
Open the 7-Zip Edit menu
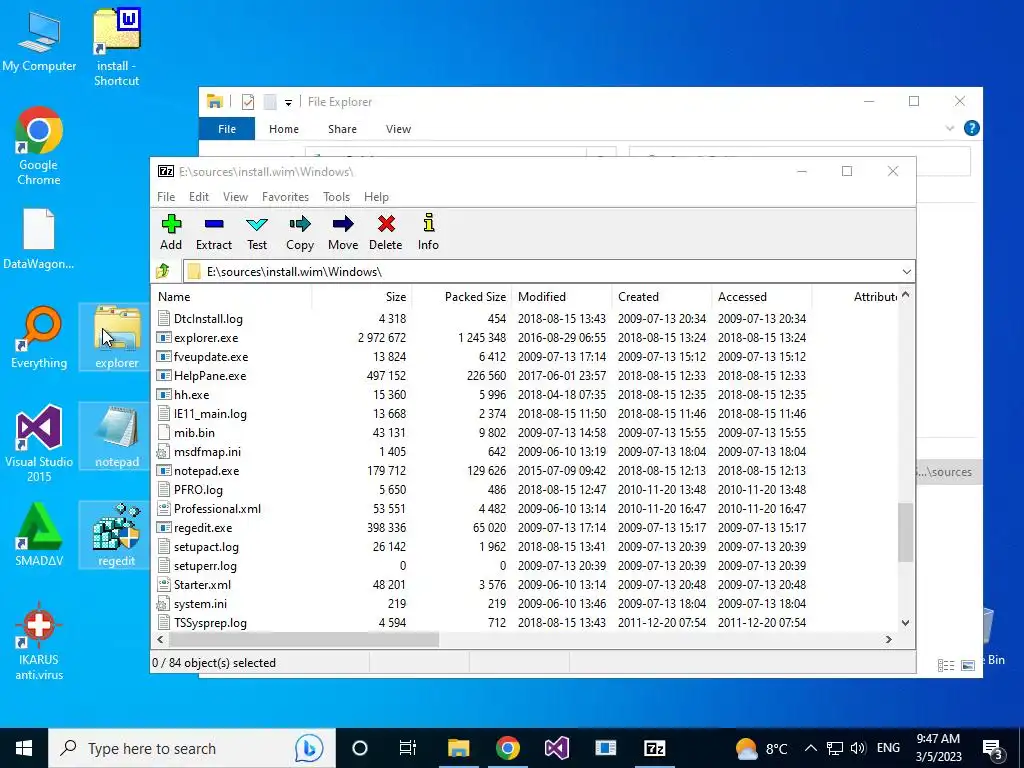(x=199, y=197)
